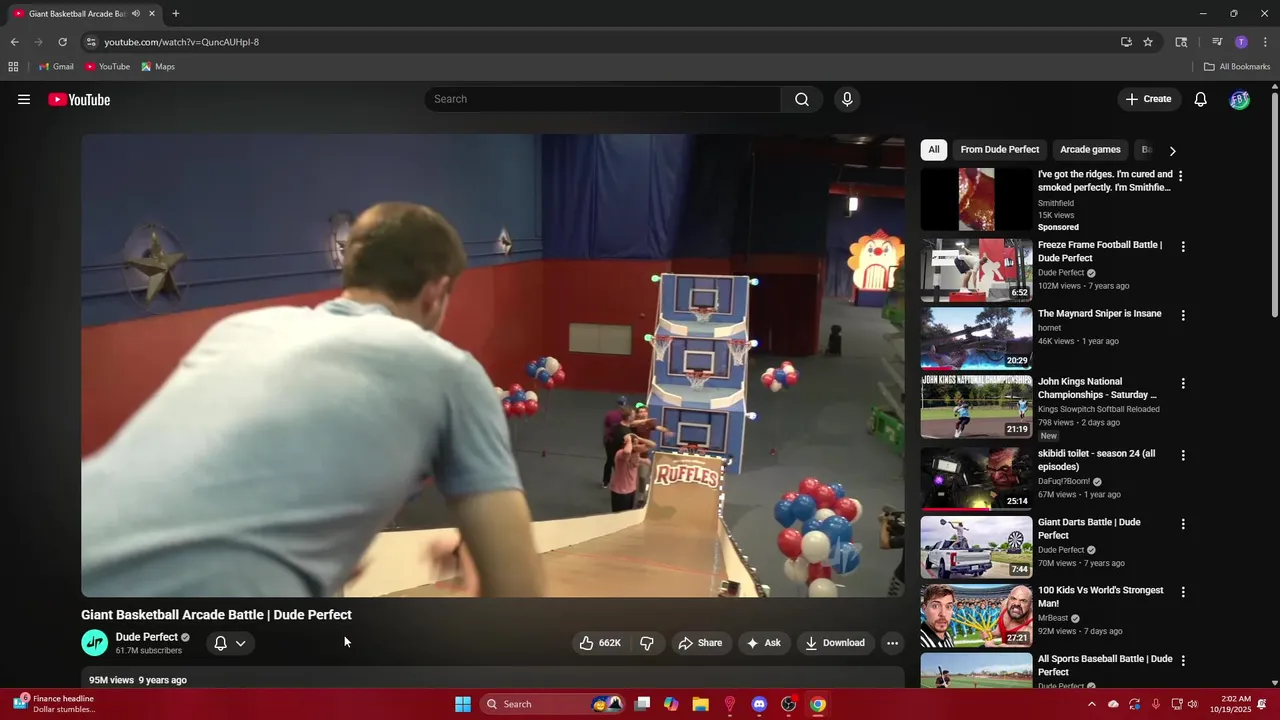The height and width of the screenshot is (720, 1280).
Task: Open Freeze Frame Football Battle thumbnail
Action: [x=976, y=270]
